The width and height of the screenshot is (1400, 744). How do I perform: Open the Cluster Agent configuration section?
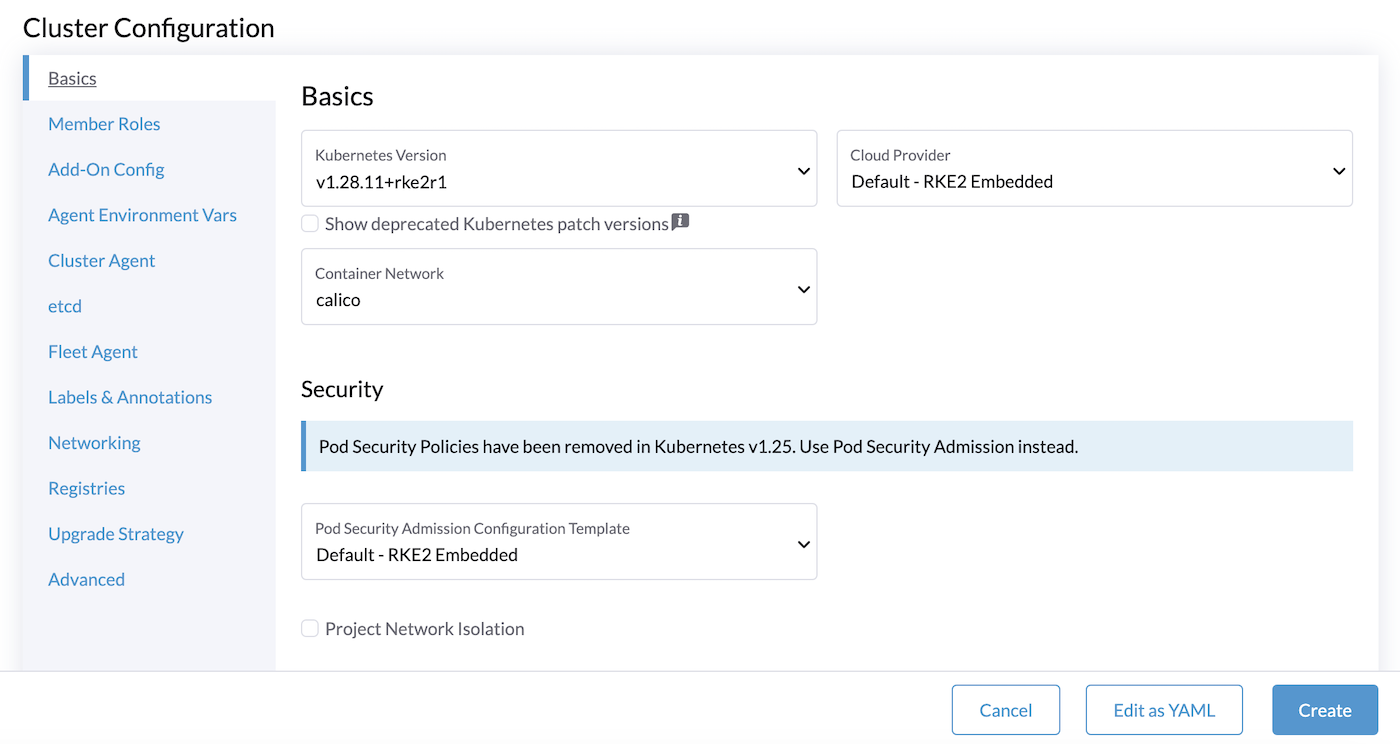click(x=101, y=260)
